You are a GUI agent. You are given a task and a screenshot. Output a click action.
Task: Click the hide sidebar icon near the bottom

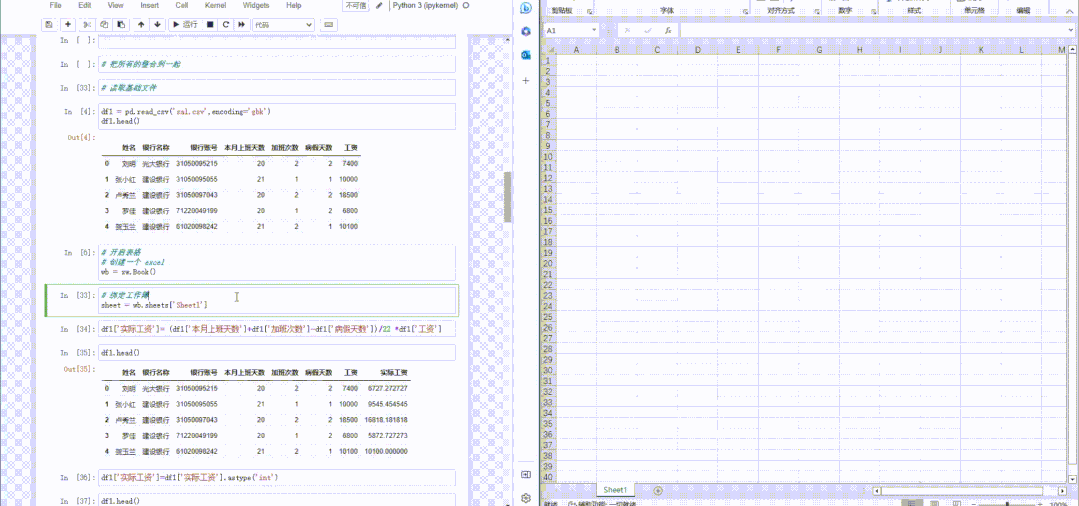click(526, 474)
